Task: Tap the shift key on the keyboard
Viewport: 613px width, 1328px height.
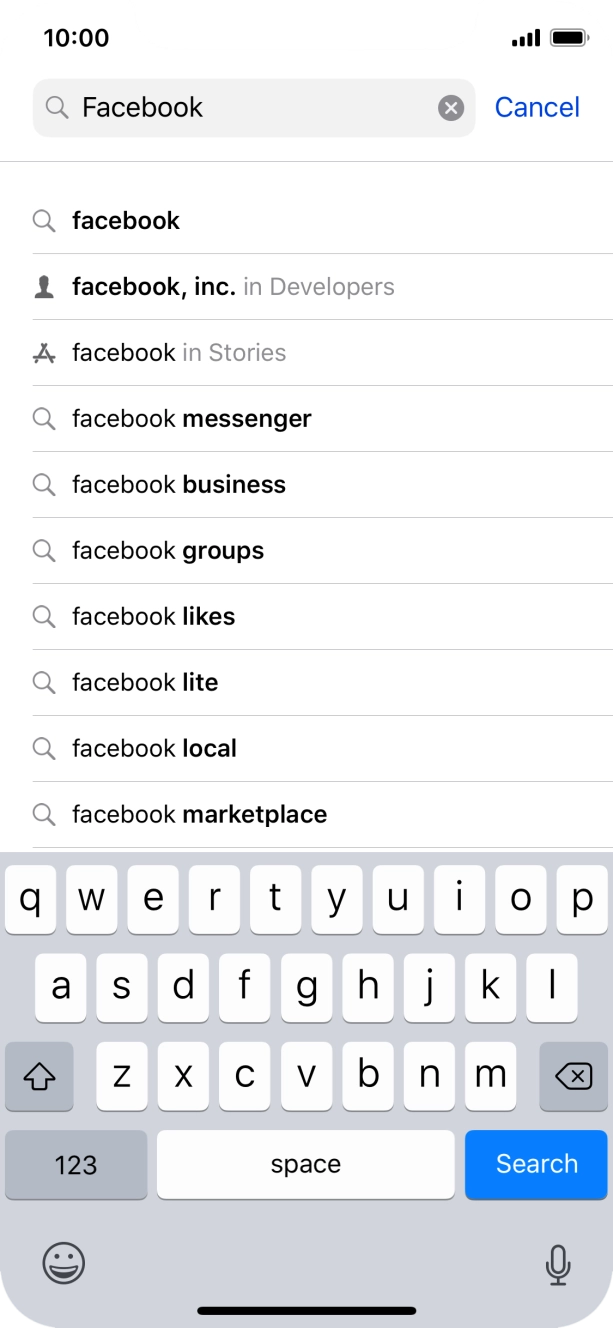Action: pos(39,1076)
